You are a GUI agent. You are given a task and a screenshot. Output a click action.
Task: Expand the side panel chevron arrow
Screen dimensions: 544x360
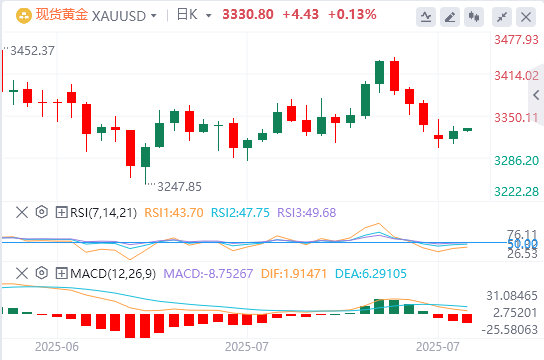(536, 95)
